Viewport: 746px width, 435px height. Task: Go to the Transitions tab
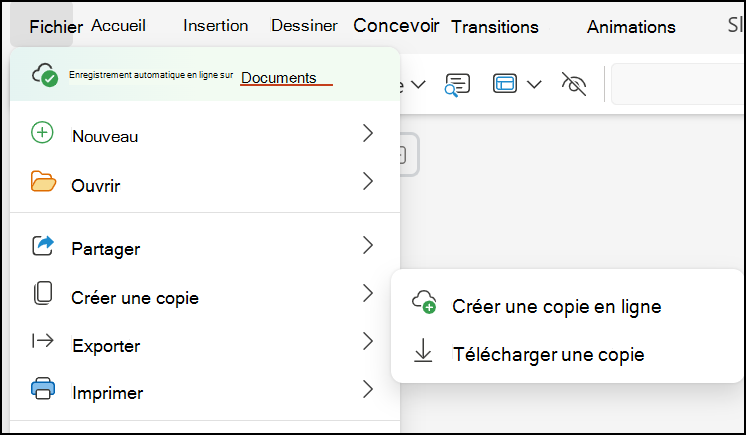pos(495,27)
